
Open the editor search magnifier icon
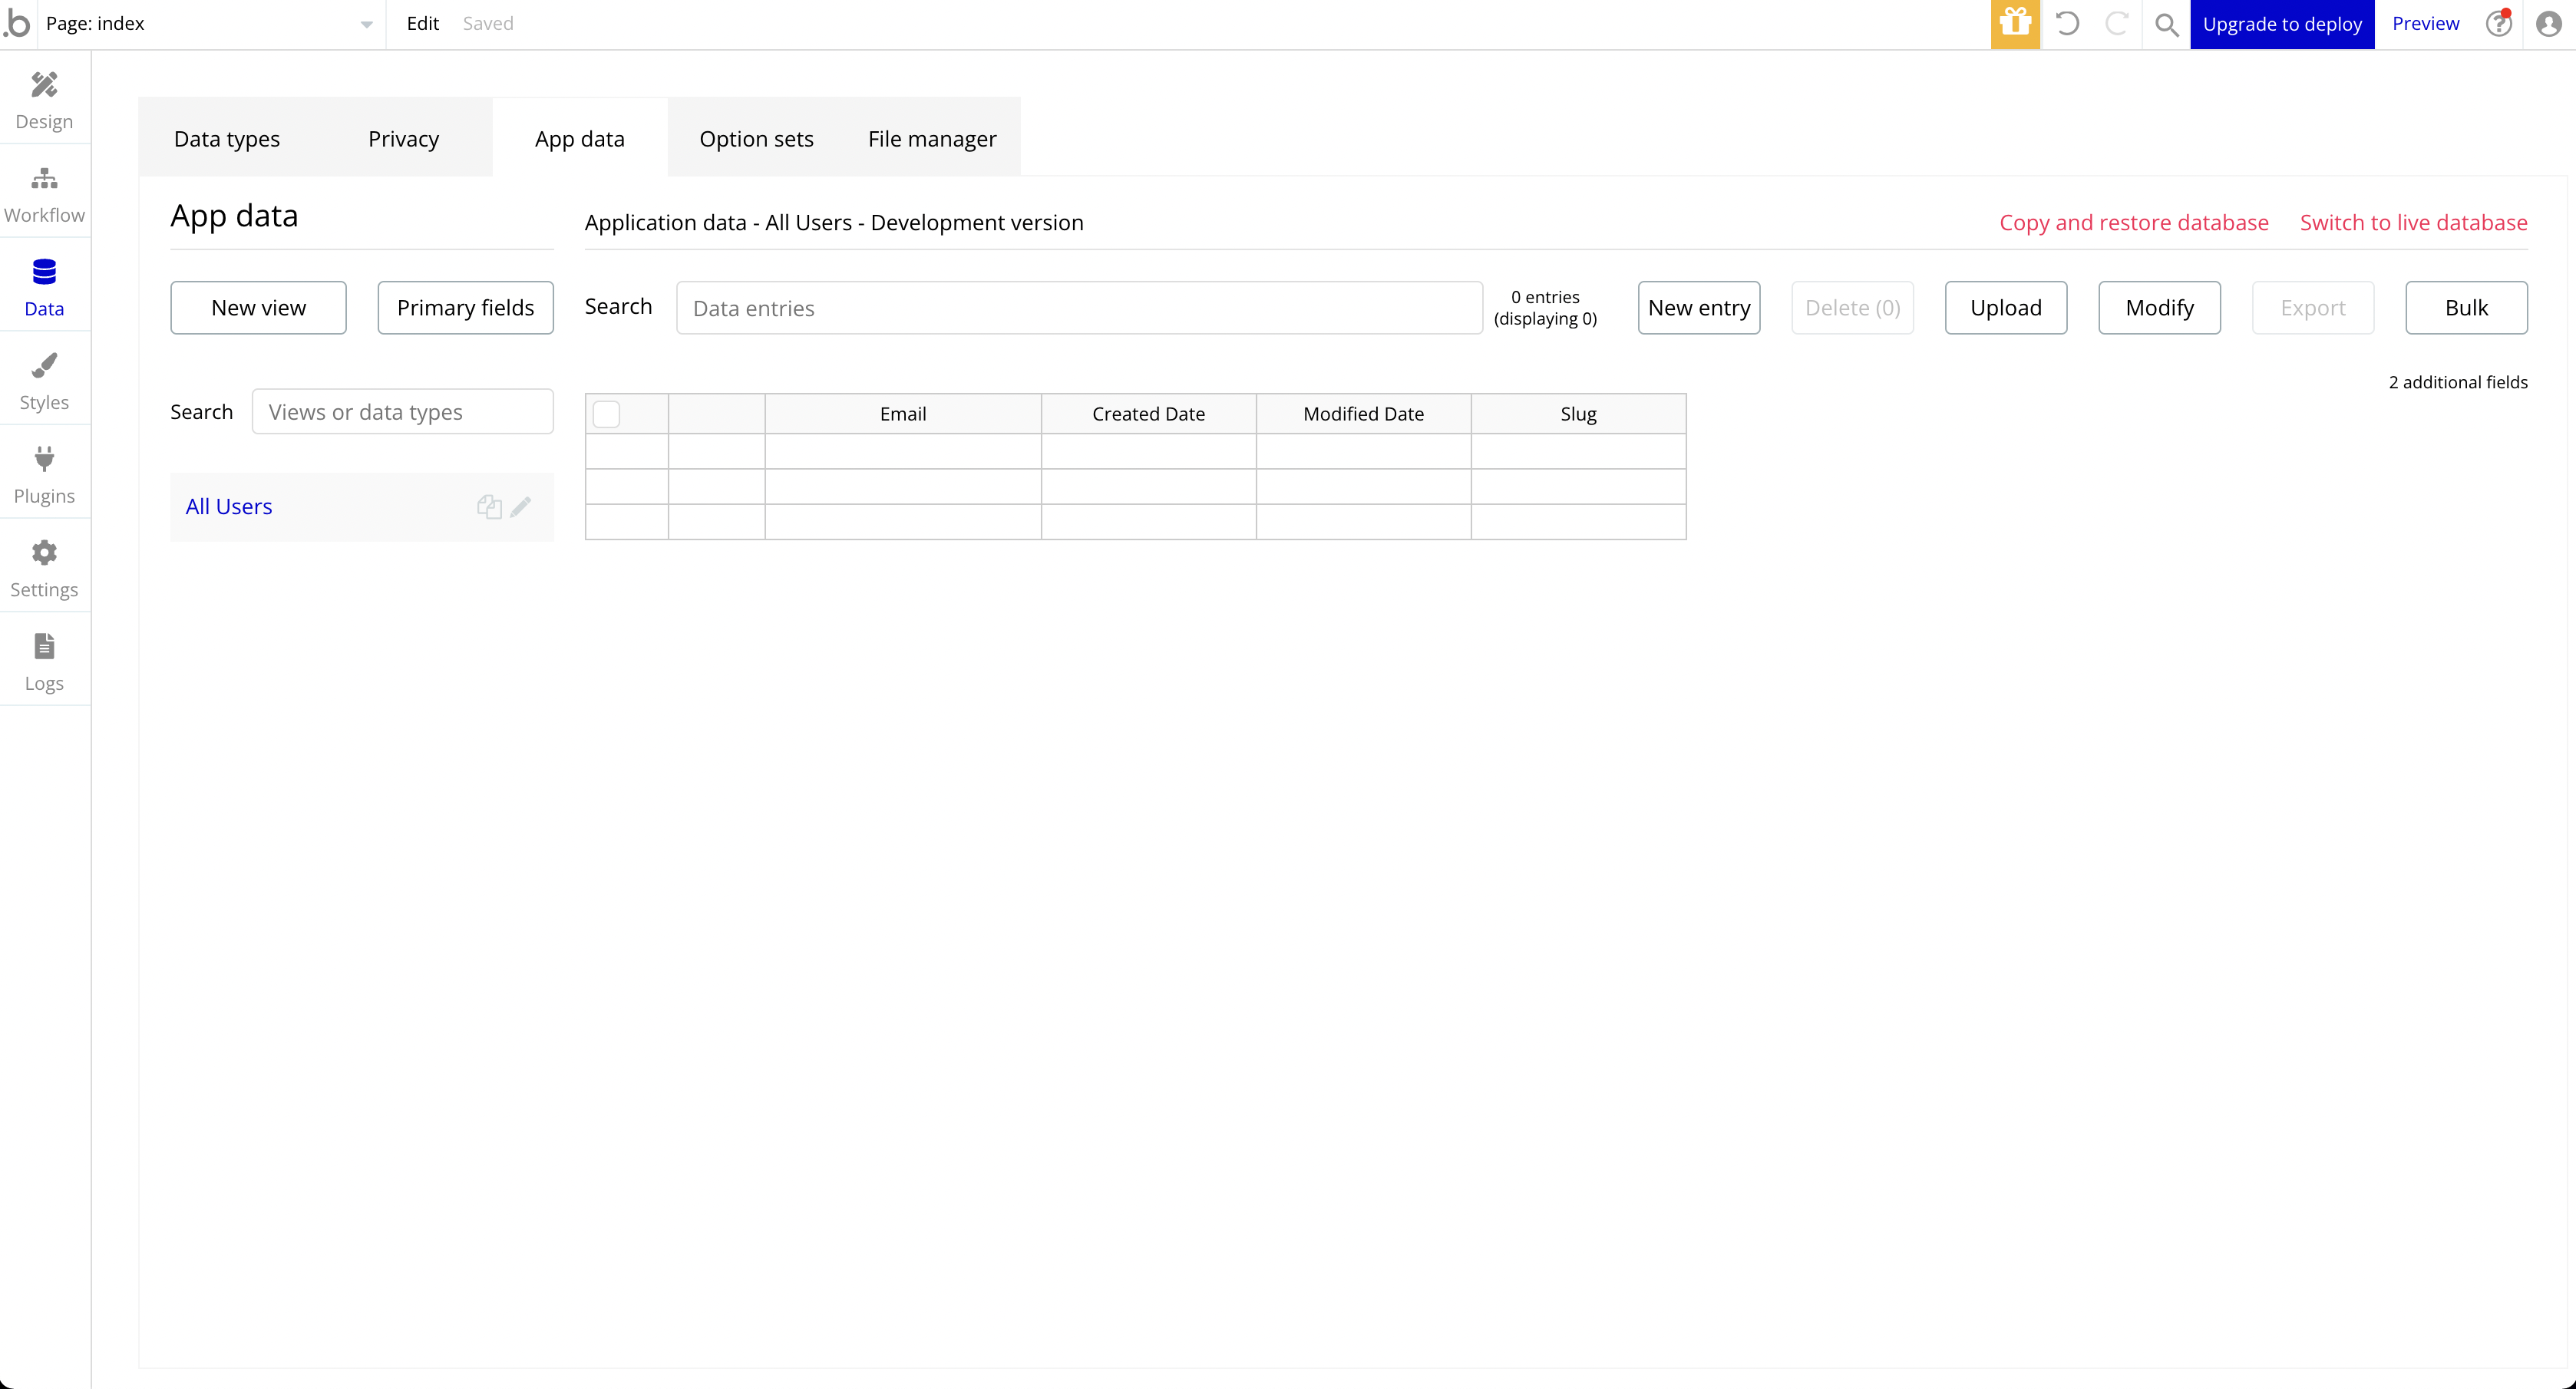pos(2166,24)
